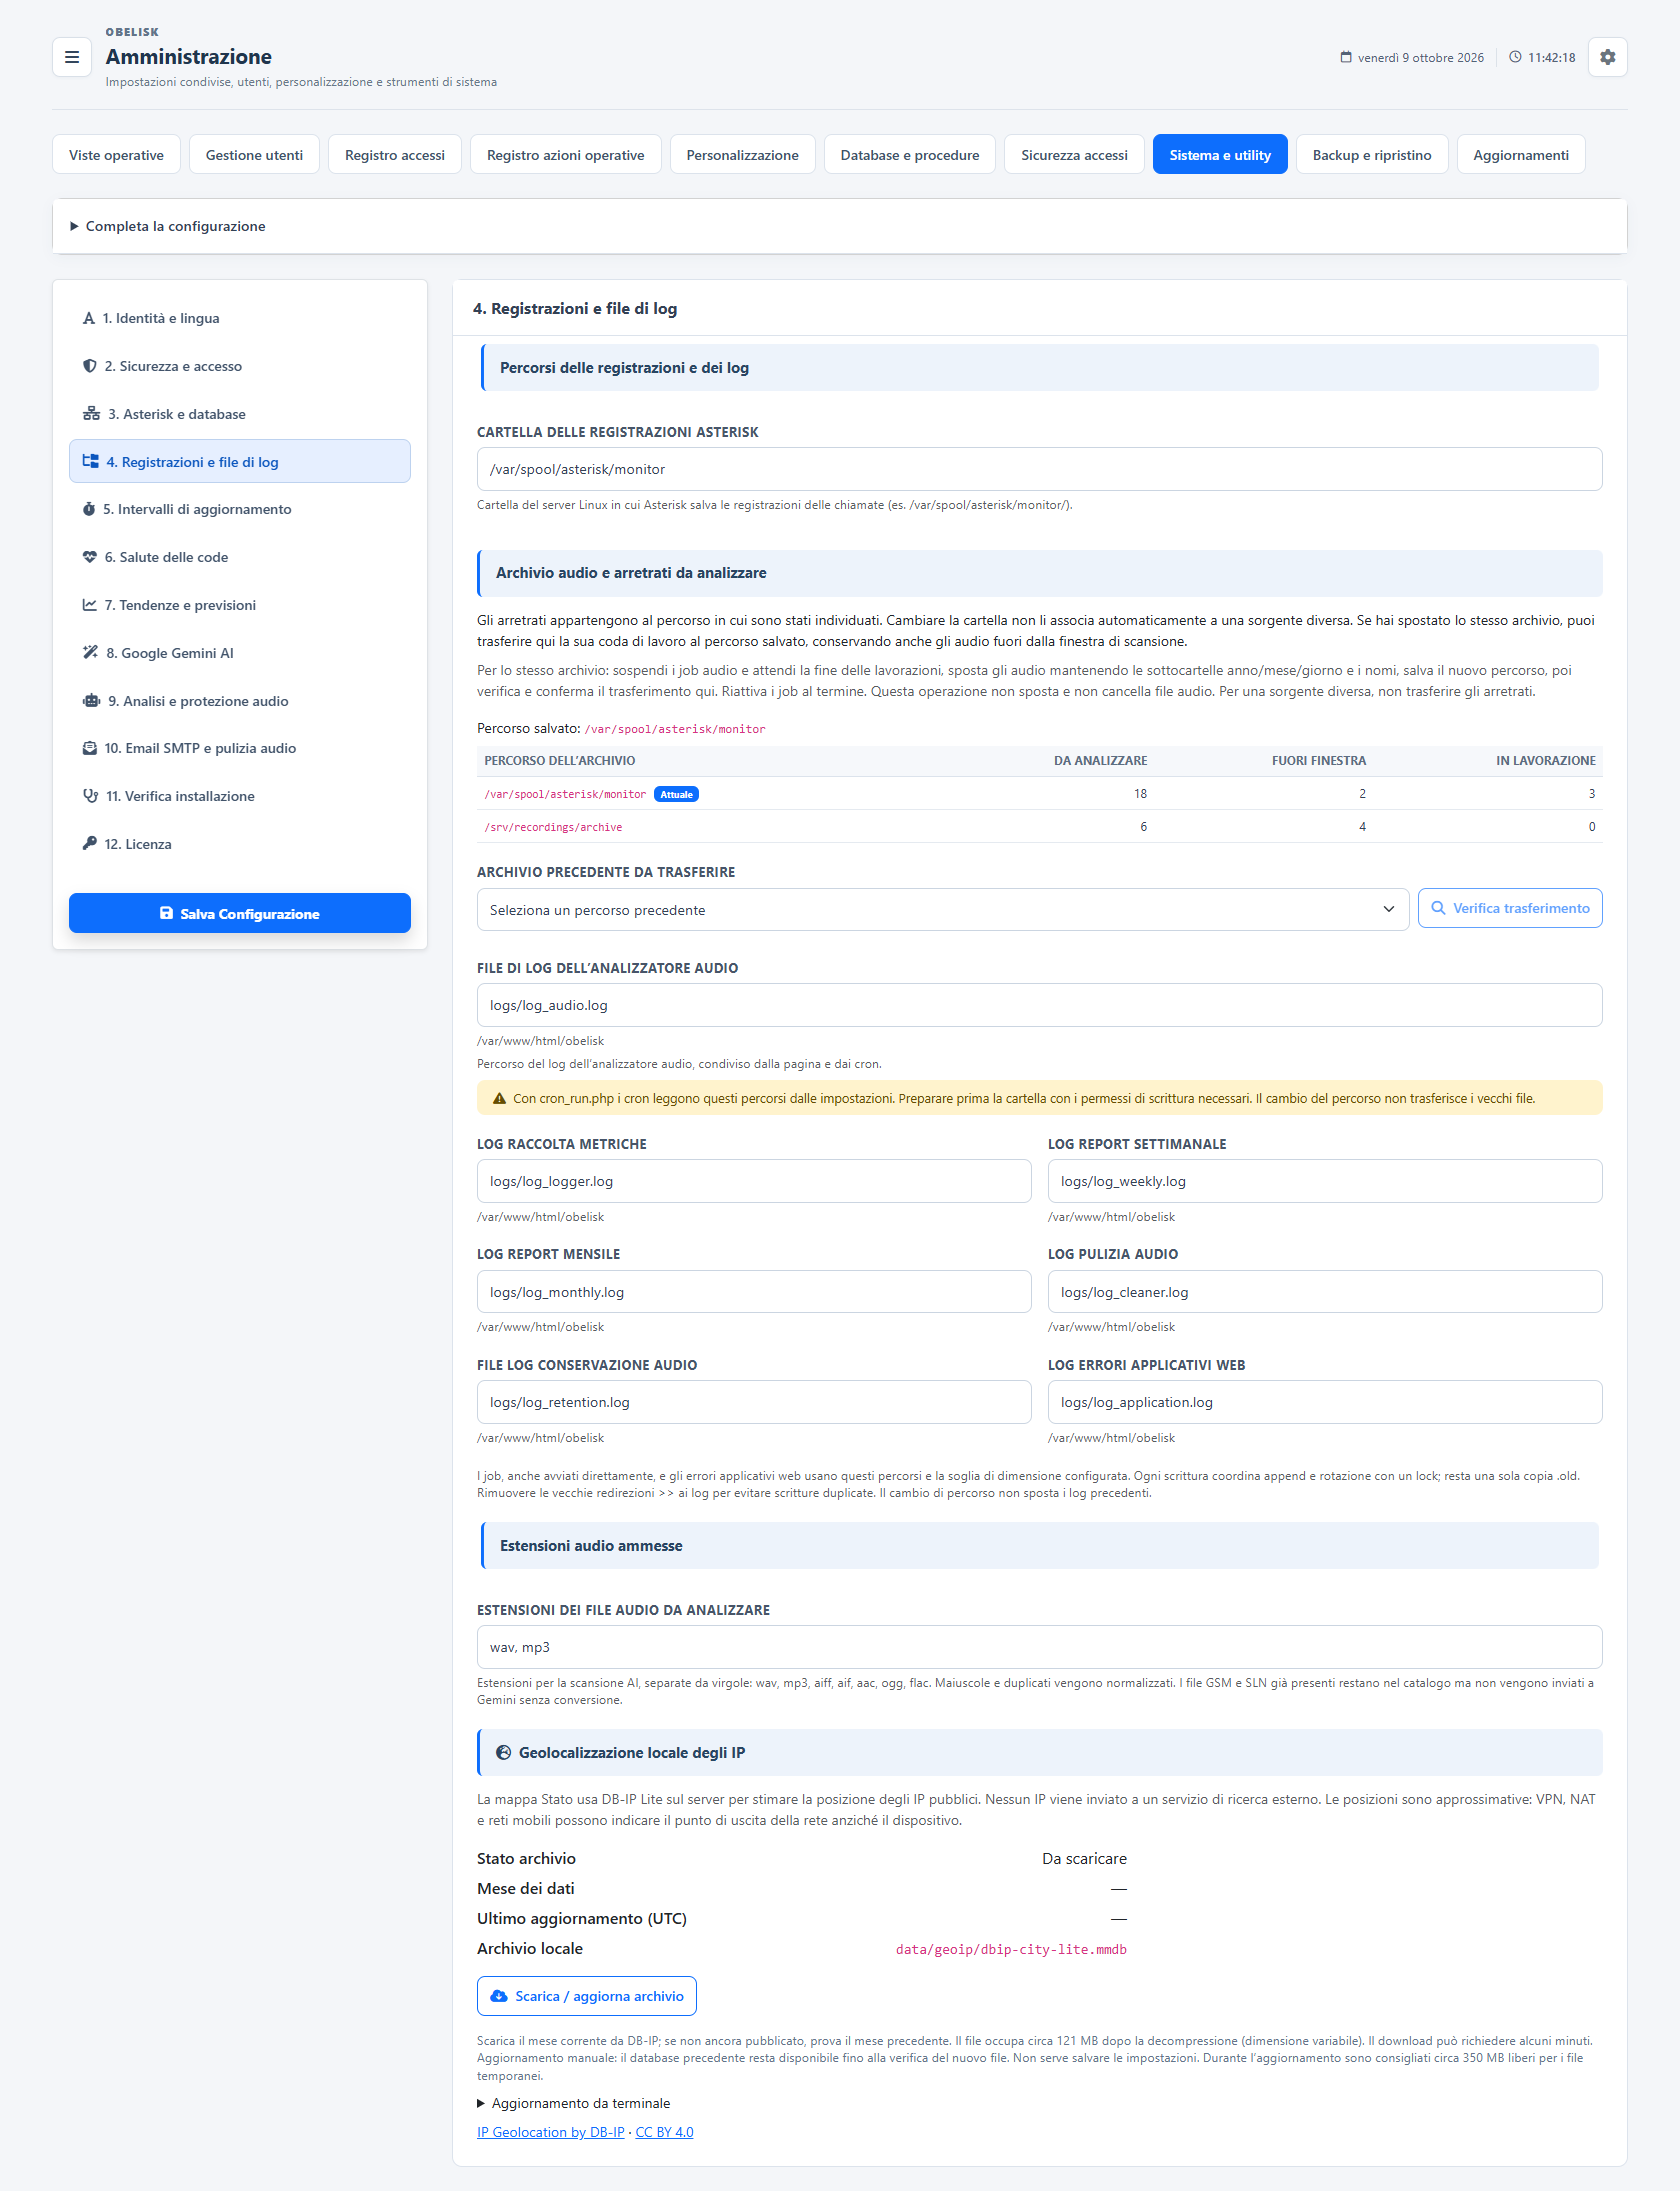Image resolution: width=1680 pixels, height=2191 pixels.
Task: Click the Salute delle code heartbeat icon
Action: click(x=90, y=557)
